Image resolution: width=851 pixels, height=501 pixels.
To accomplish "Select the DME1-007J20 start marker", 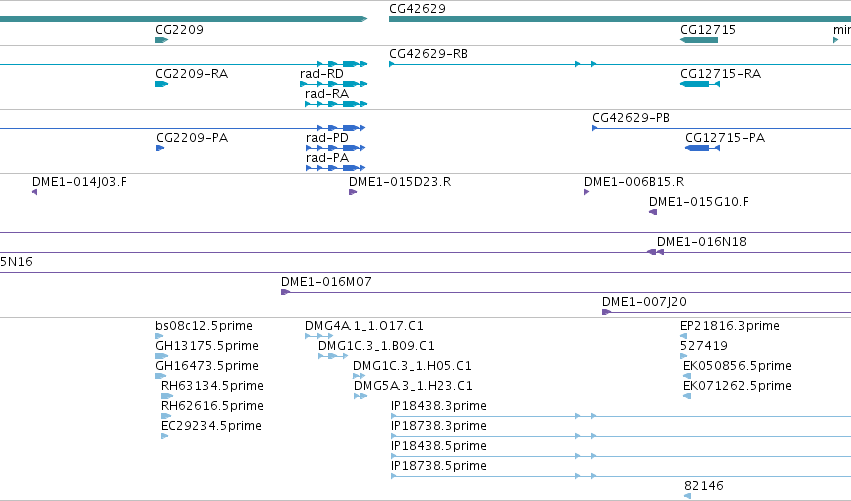I will pos(607,313).
